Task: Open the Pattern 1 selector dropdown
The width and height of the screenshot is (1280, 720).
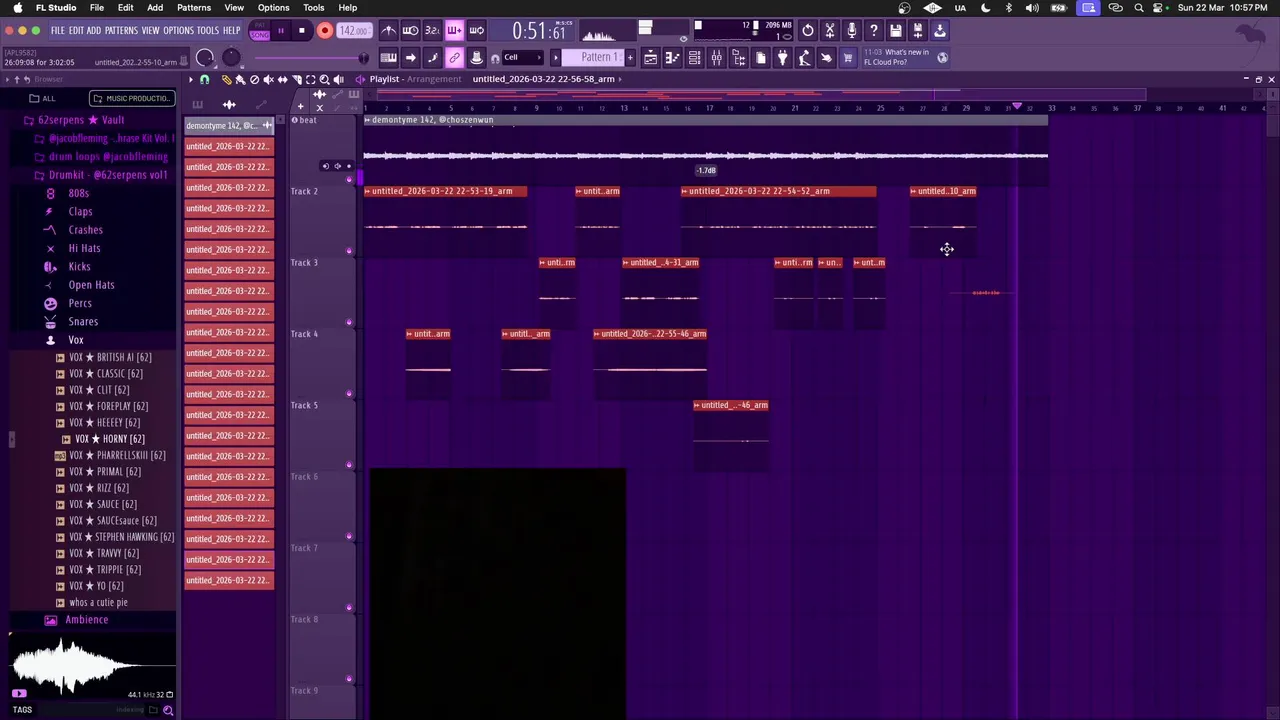Action: (x=592, y=57)
